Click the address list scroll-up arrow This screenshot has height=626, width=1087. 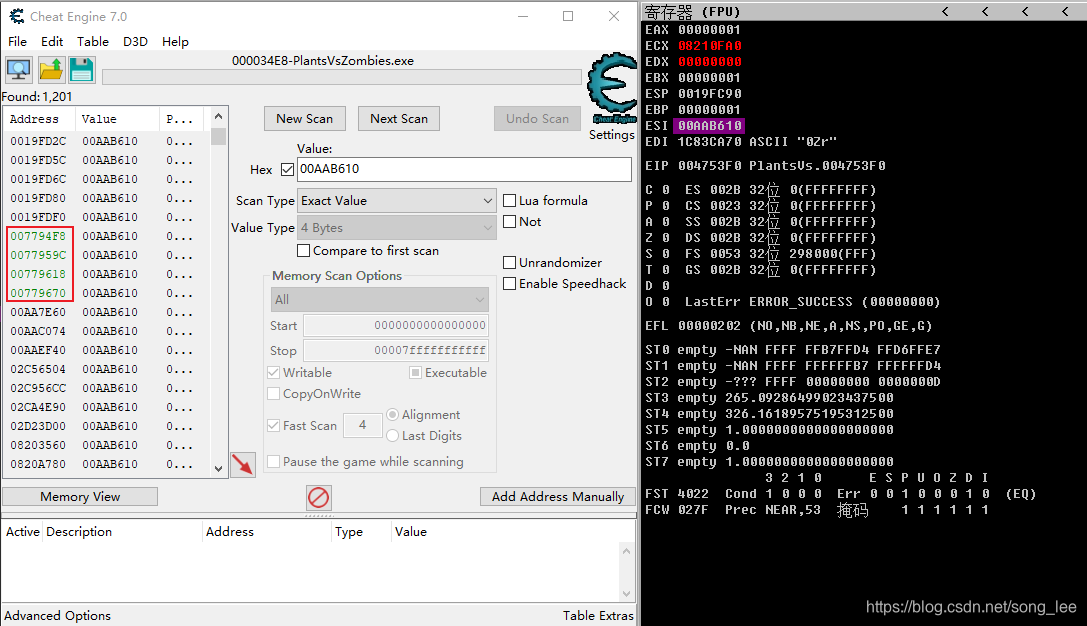pos(218,116)
